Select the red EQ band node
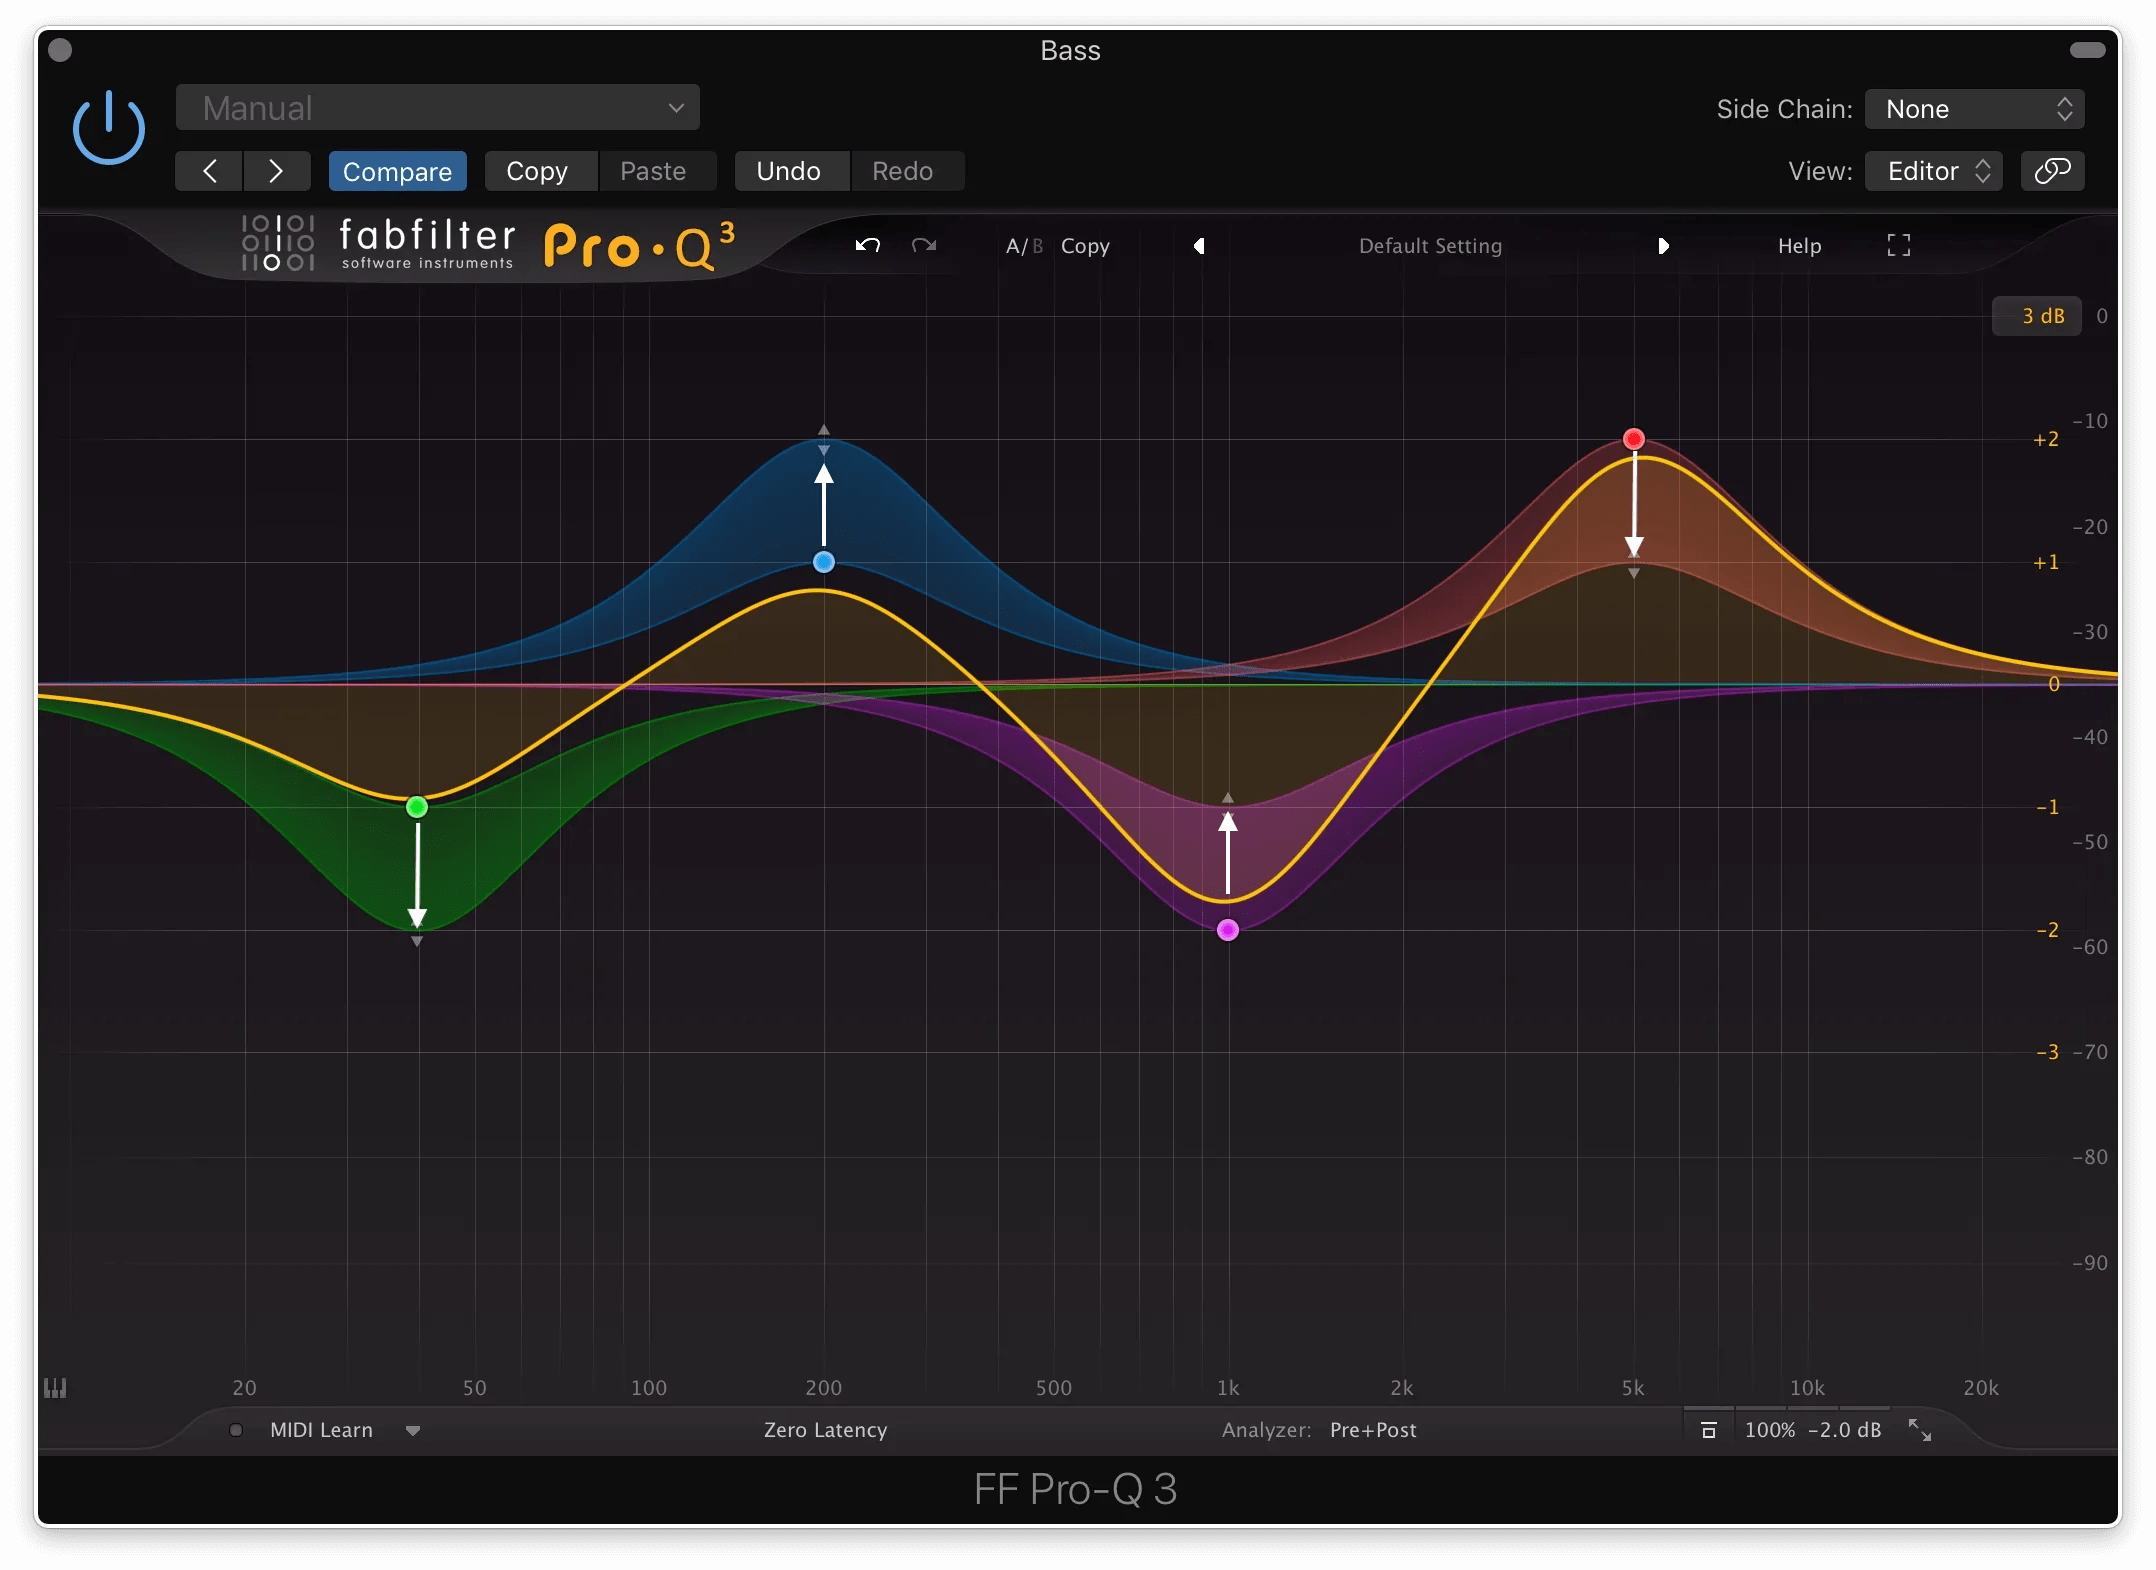Screen dimensions: 2156x1570 (x=1634, y=439)
